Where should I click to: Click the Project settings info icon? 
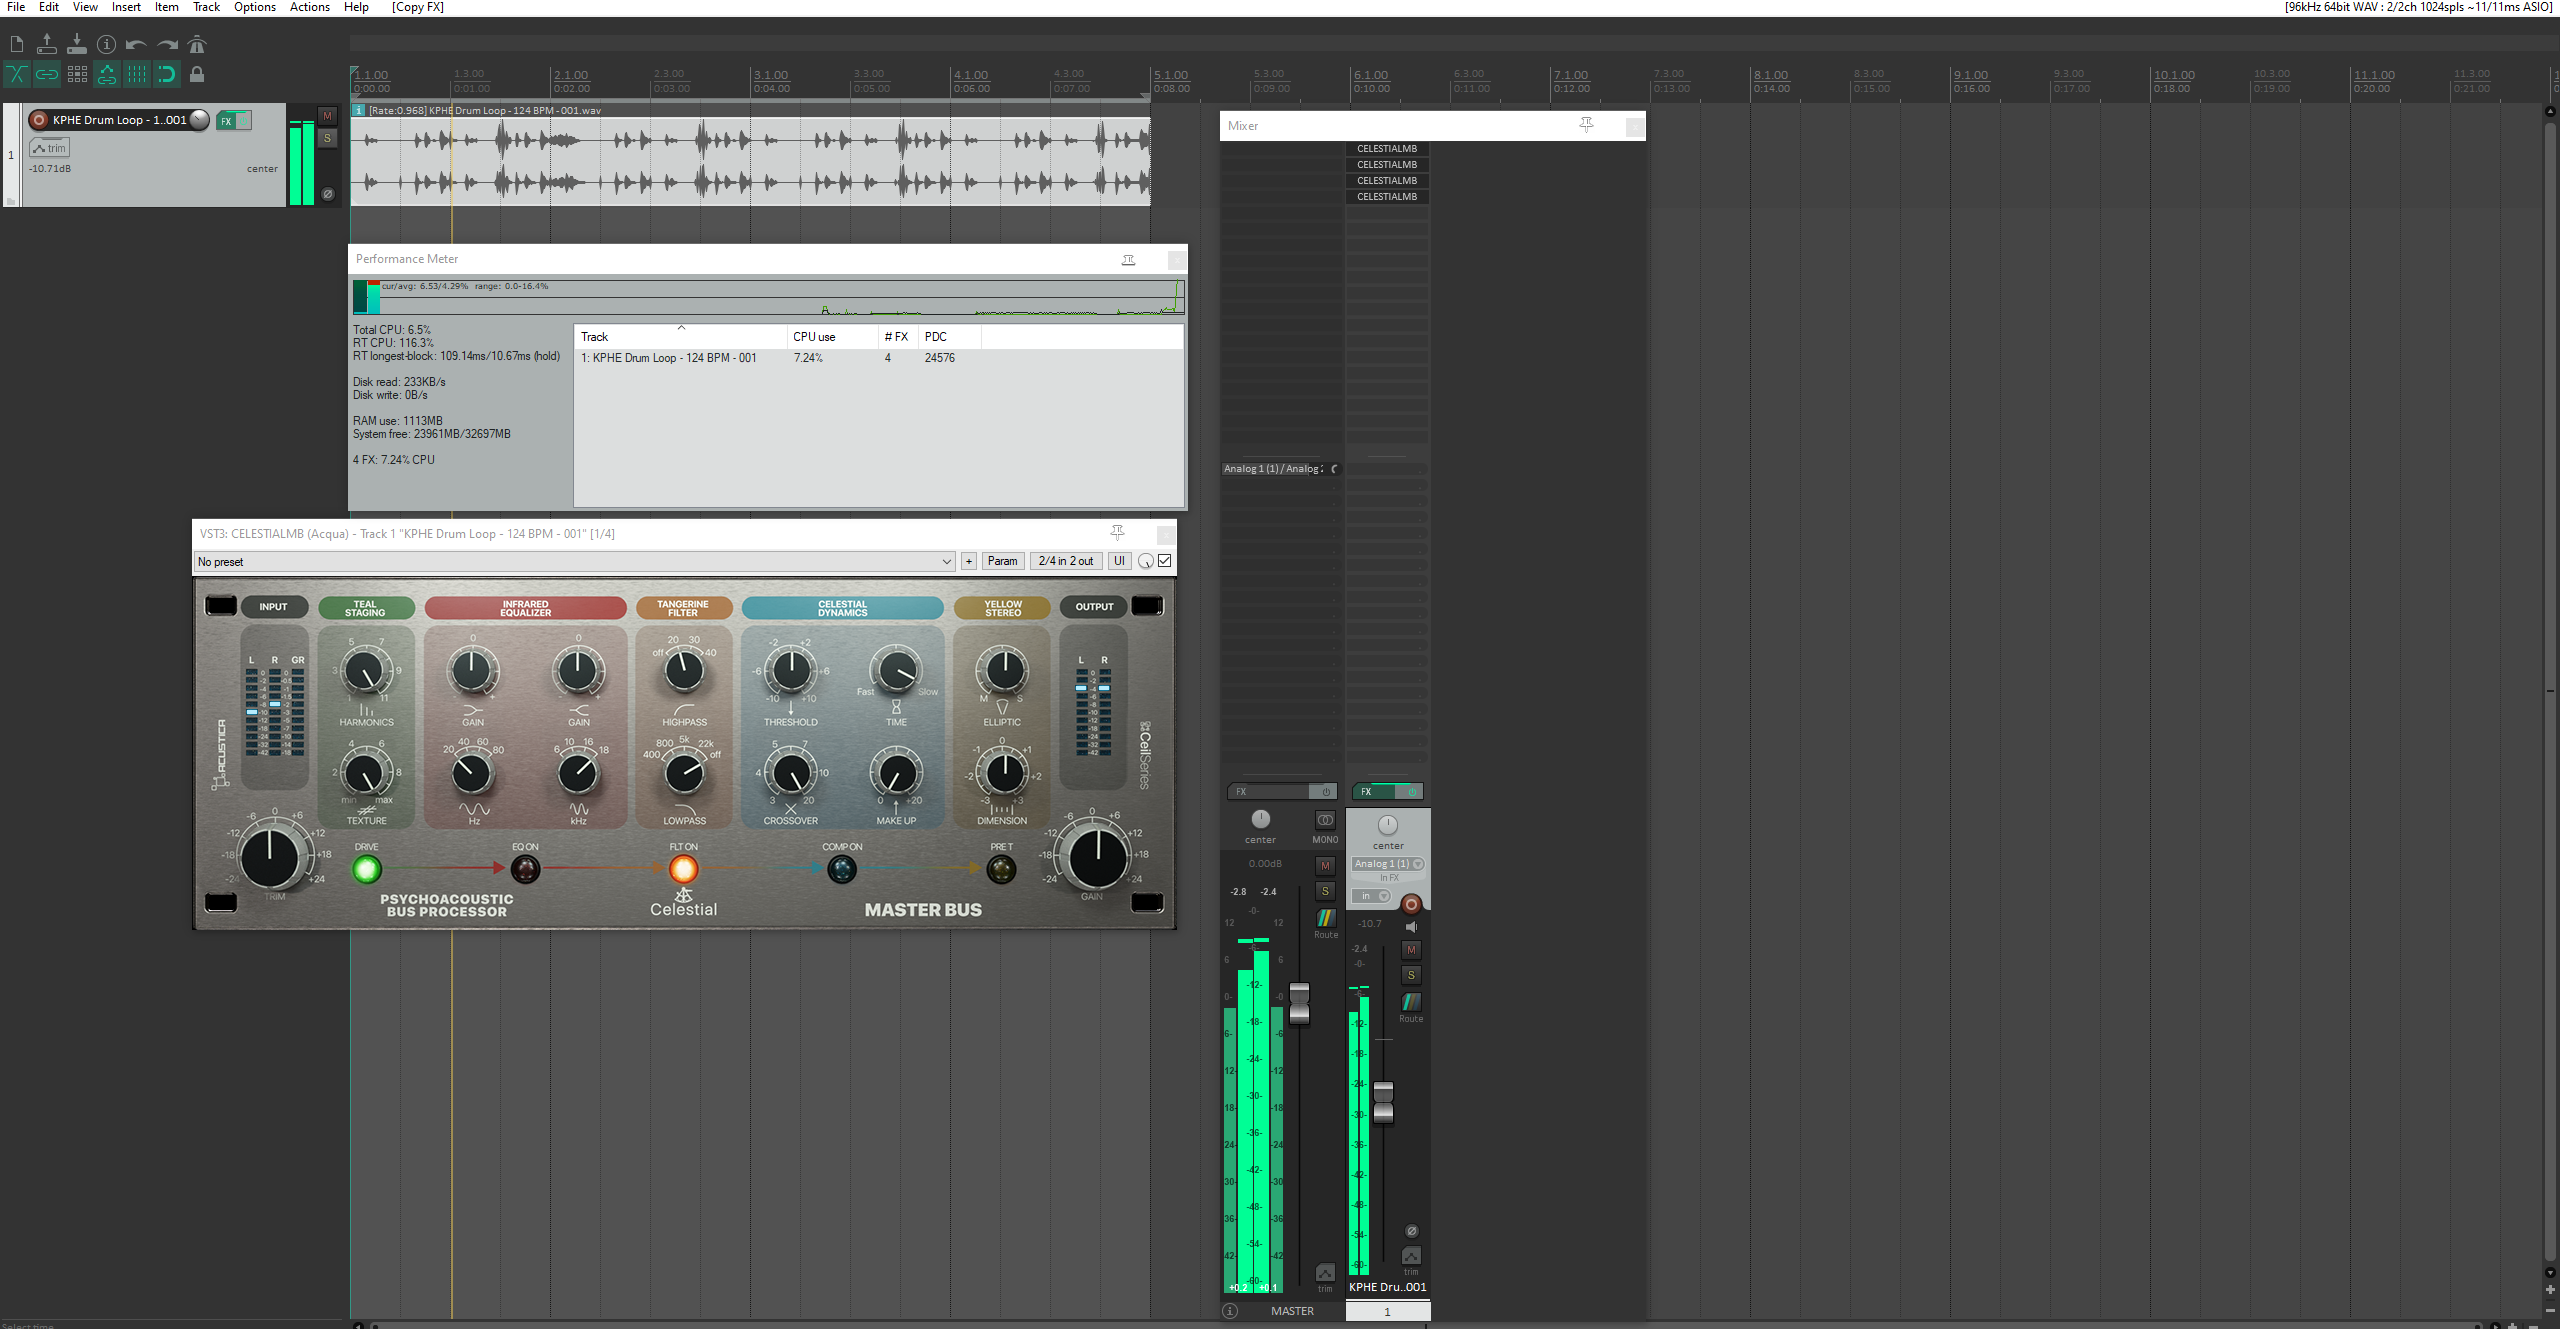106,44
